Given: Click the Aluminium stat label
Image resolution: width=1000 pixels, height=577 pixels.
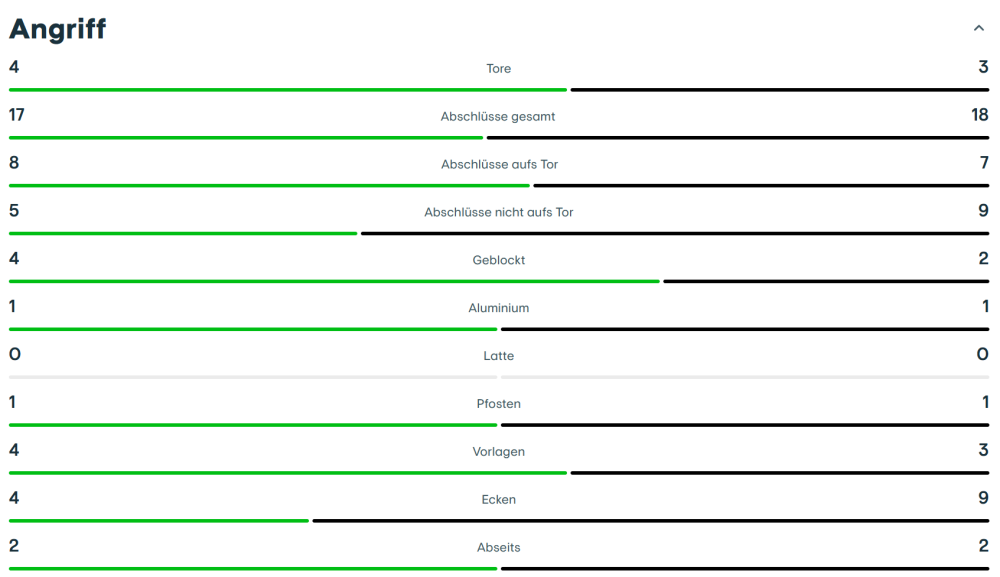Looking at the screenshot, I should (x=499, y=309).
